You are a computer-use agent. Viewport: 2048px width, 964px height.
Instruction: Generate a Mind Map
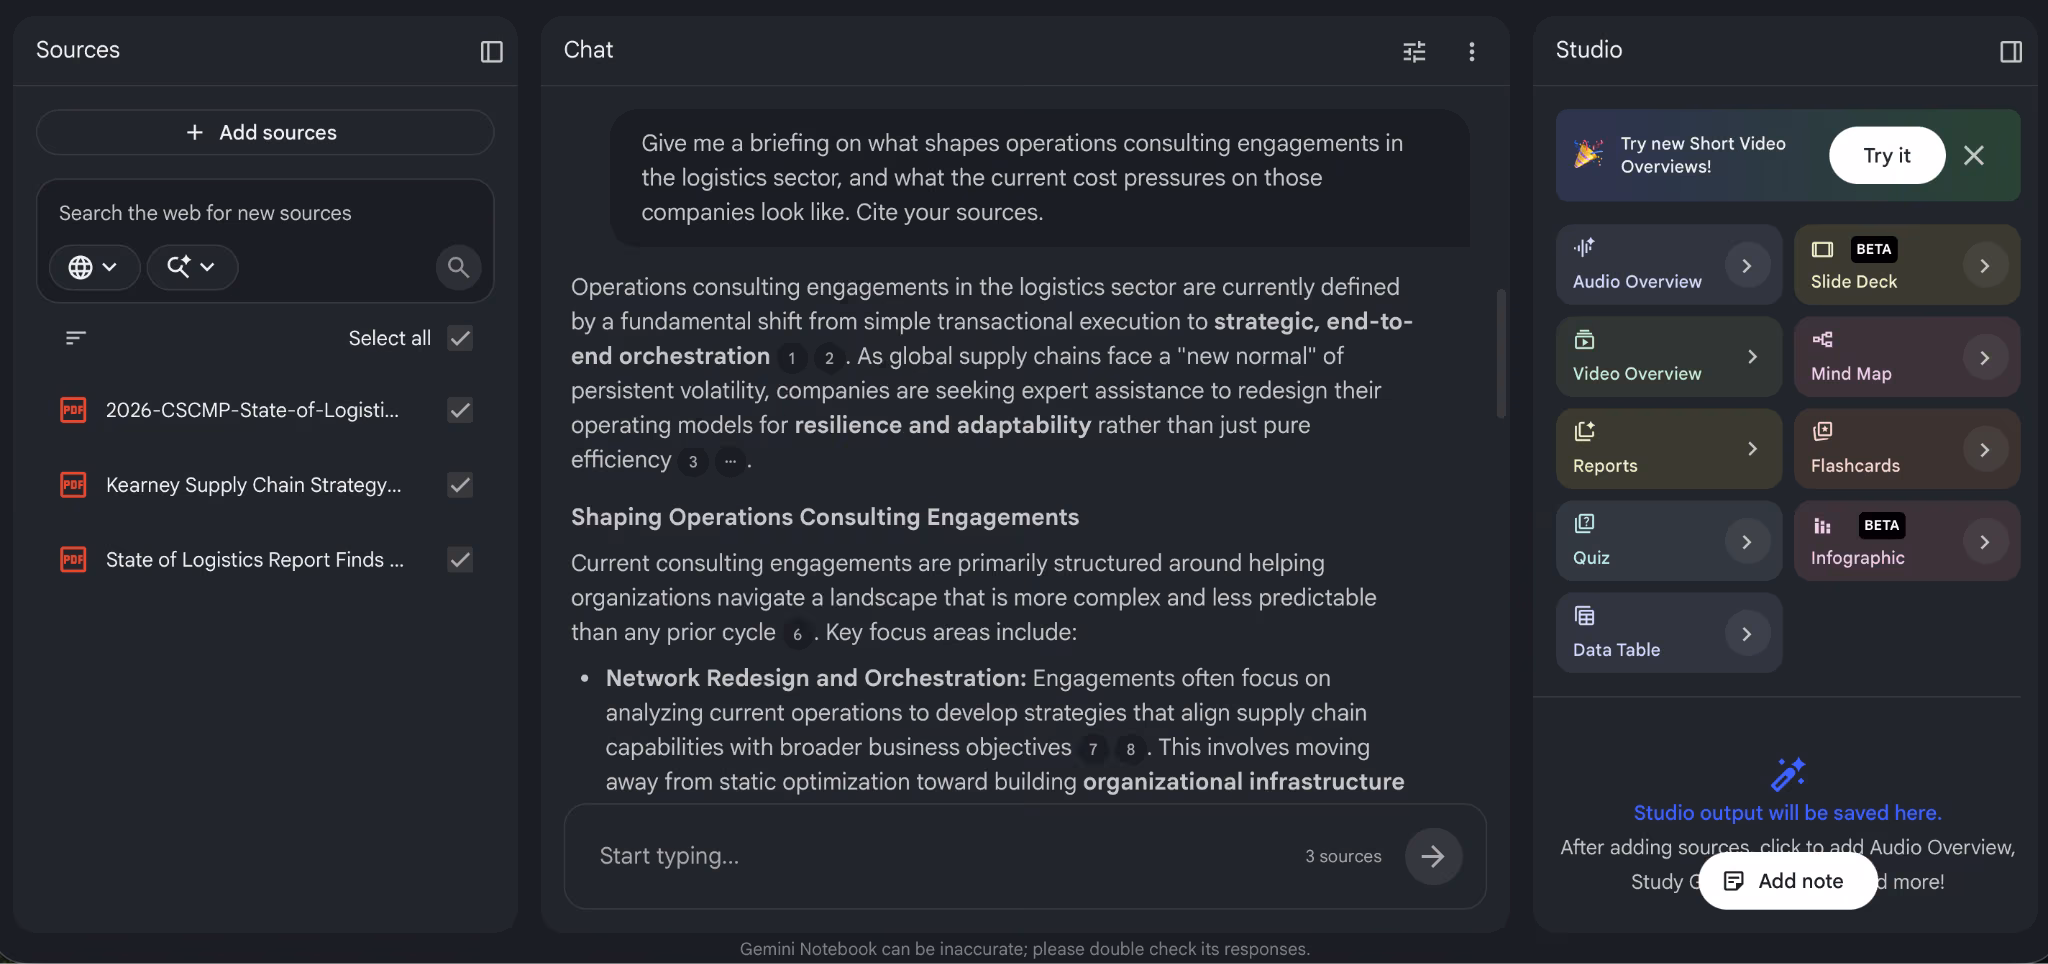1906,357
